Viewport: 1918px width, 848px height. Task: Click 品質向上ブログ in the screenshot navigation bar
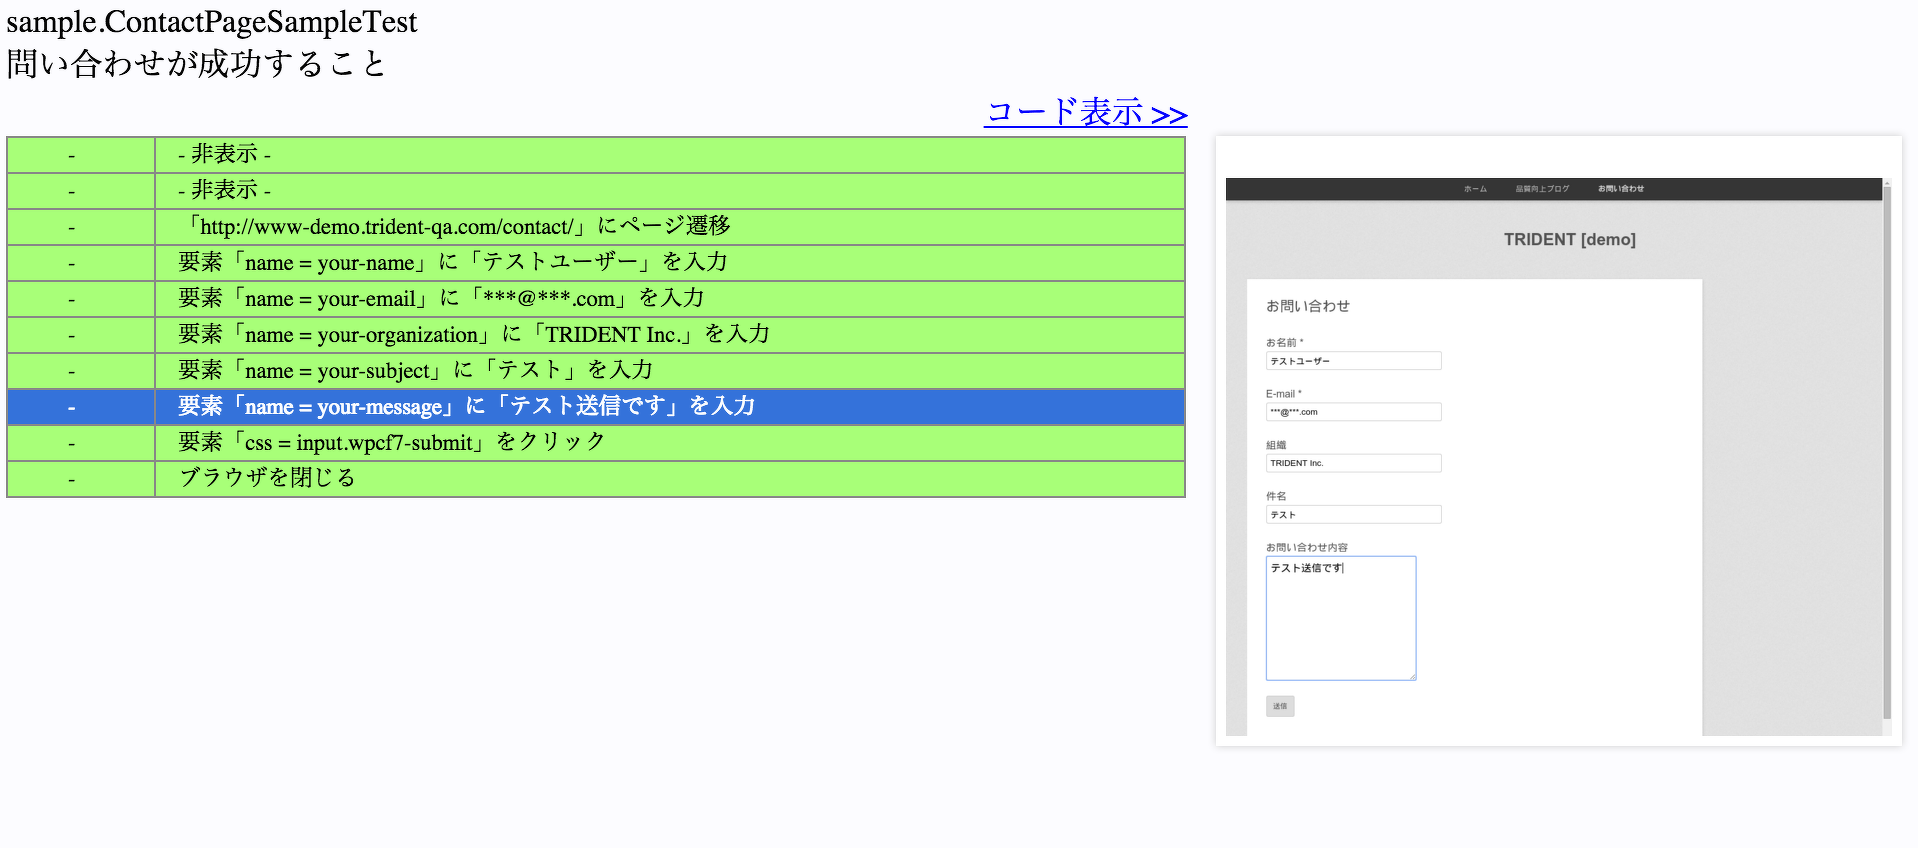1542,189
